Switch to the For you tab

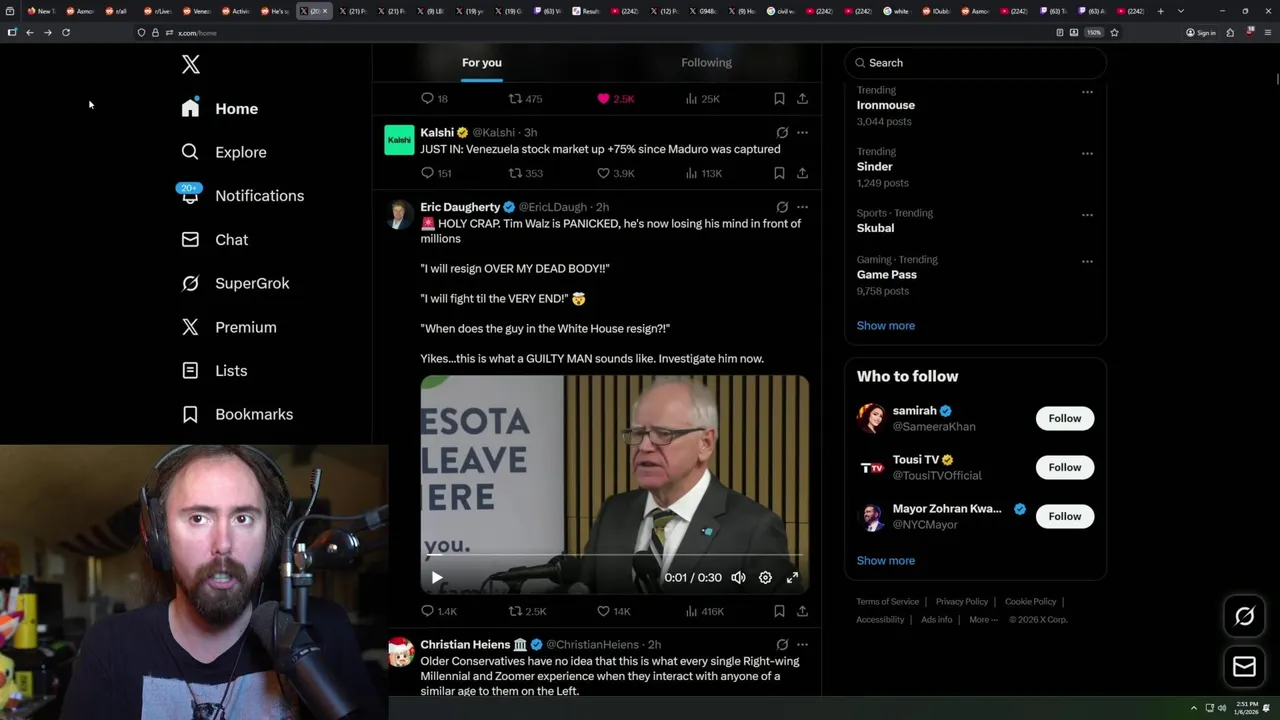[482, 63]
